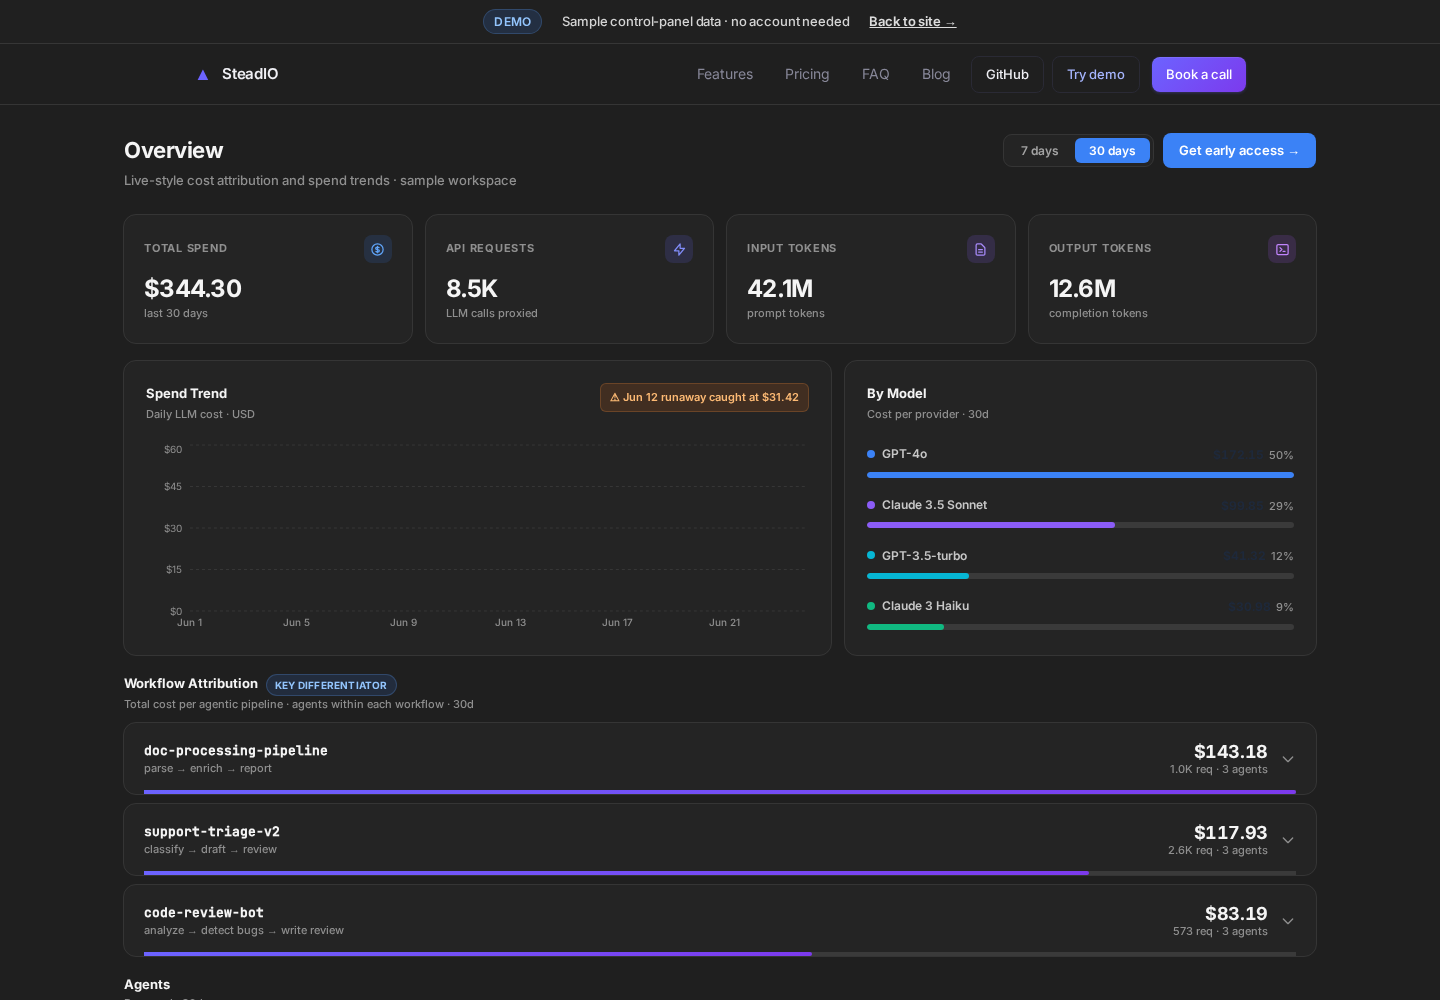Click the Input Tokens document icon
The height and width of the screenshot is (1000, 1440).
981,249
